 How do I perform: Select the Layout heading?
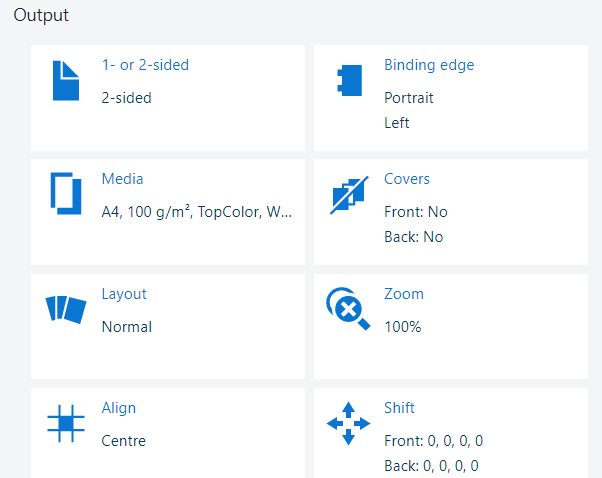(124, 294)
